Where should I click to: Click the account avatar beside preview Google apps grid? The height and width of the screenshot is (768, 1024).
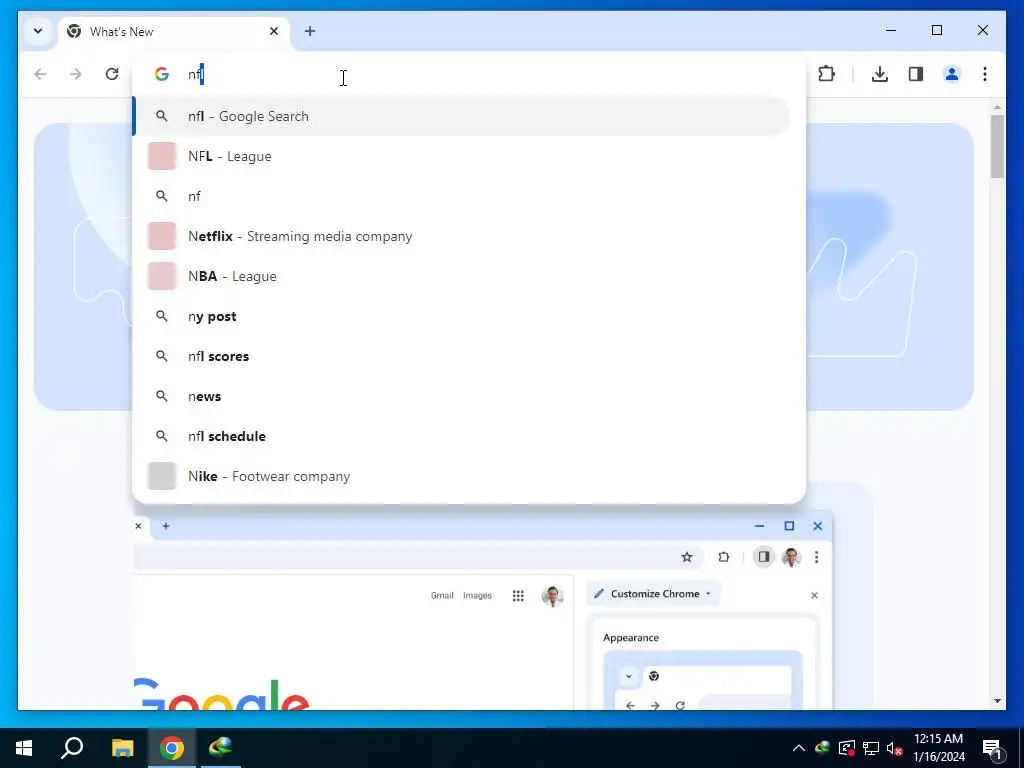[x=552, y=596]
